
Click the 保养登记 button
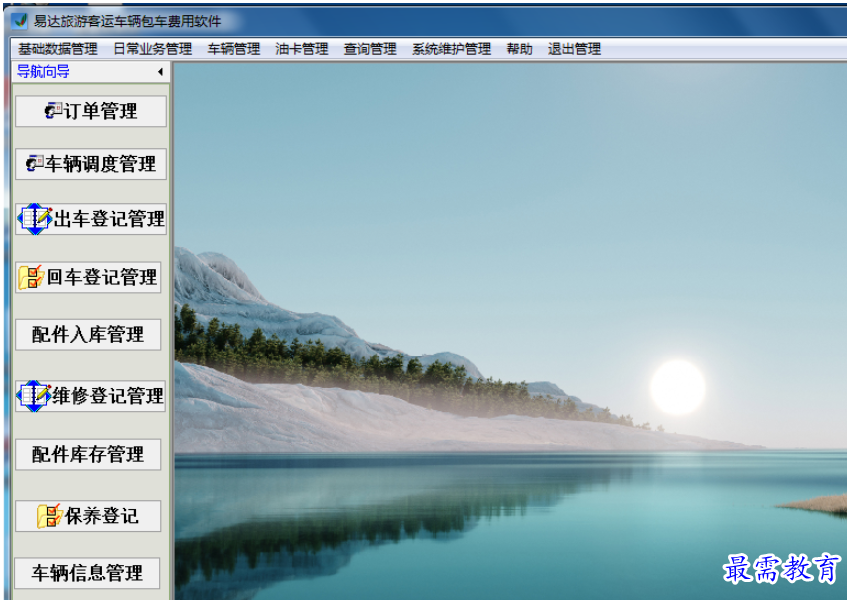[x=88, y=516]
